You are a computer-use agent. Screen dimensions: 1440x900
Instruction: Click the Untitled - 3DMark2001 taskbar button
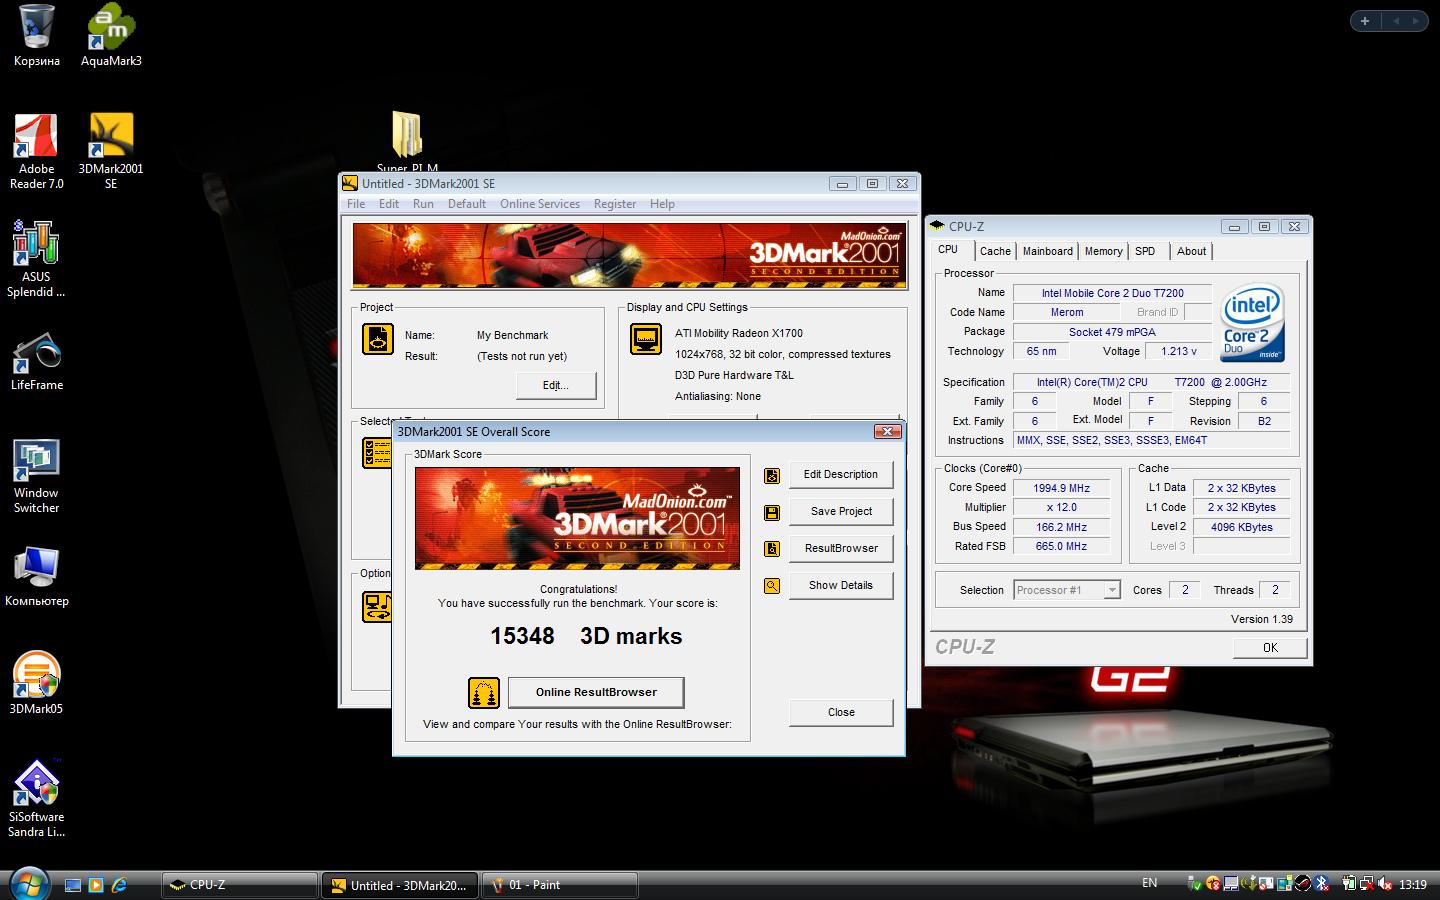tap(399, 885)
